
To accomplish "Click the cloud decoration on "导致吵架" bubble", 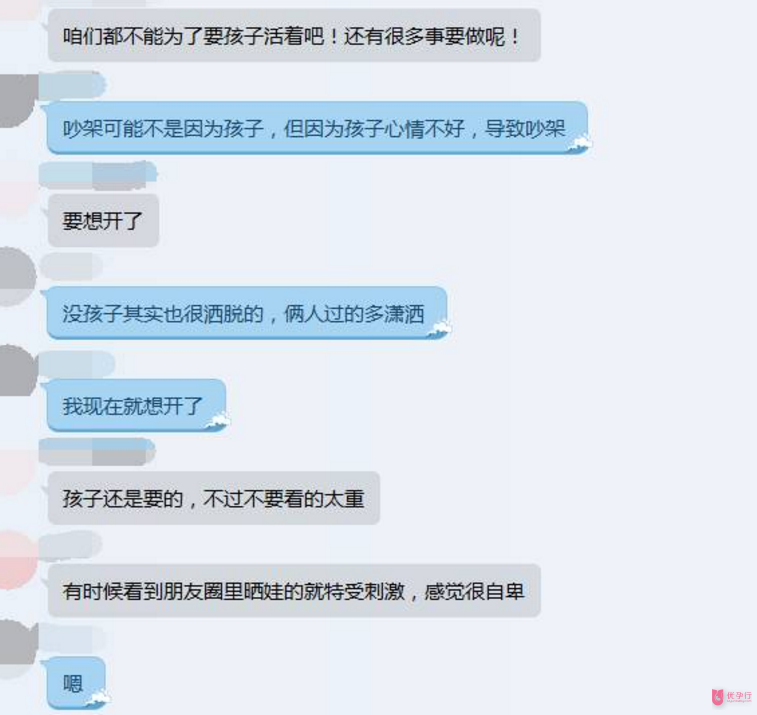I will point(580,144).
